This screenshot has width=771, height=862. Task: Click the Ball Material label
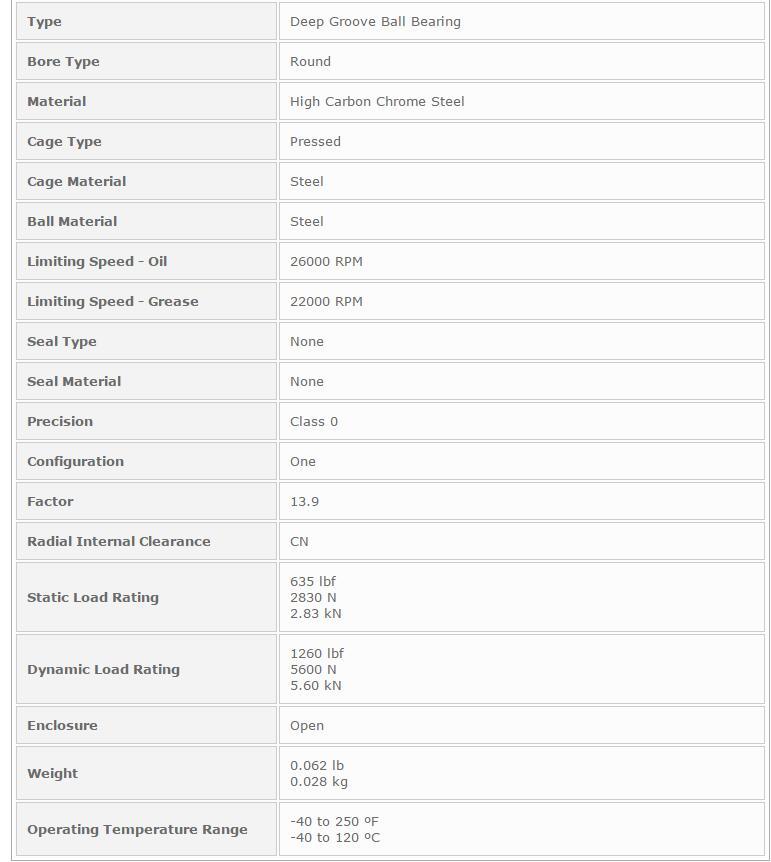[72, 221]
